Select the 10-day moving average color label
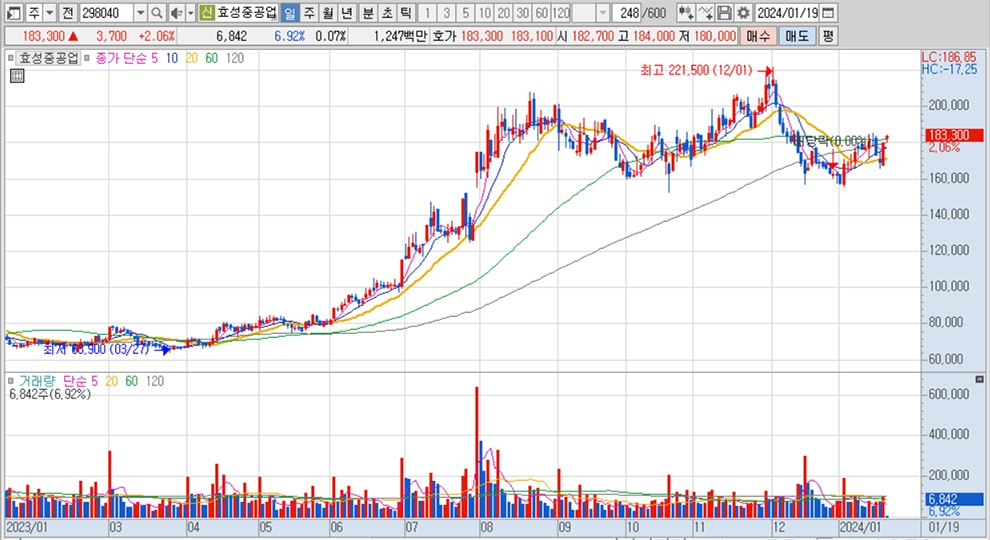The width and height of the screenshot is (990, 540). pyautogui.click(x=172, y=58)
